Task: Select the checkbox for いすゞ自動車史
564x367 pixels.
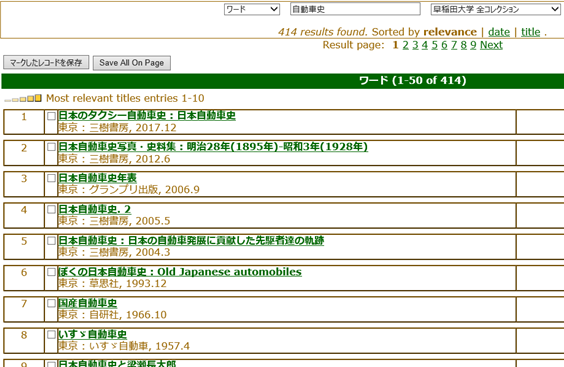Action: (x=51, y=335)
